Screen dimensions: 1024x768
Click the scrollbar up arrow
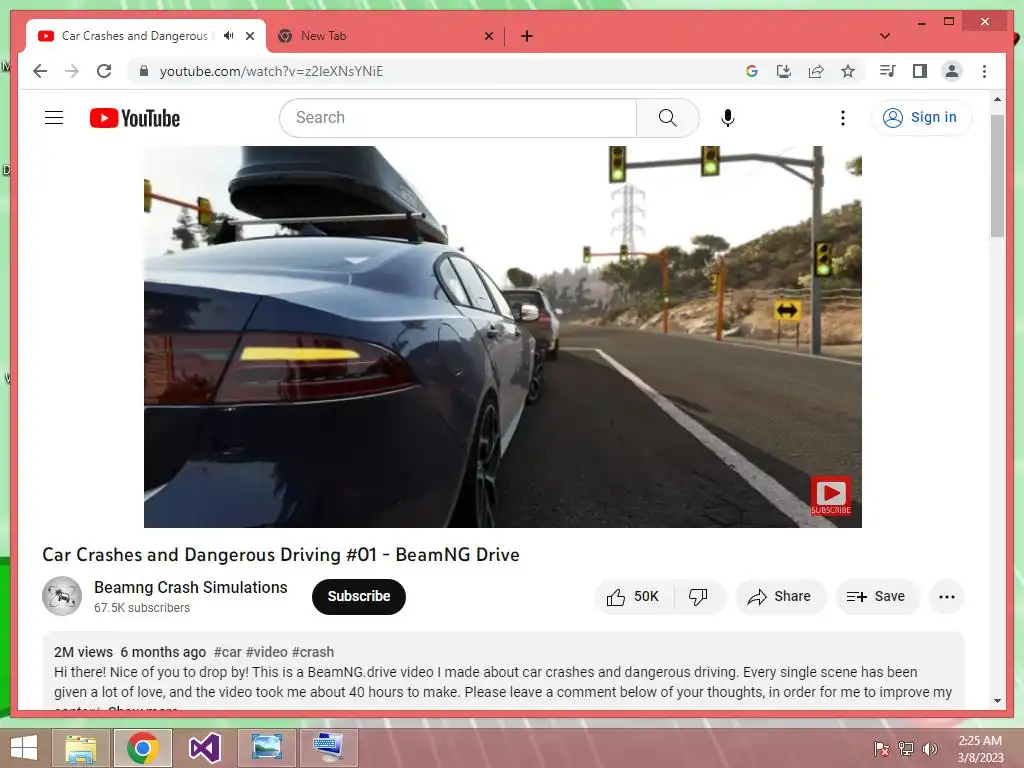(997, 99)
